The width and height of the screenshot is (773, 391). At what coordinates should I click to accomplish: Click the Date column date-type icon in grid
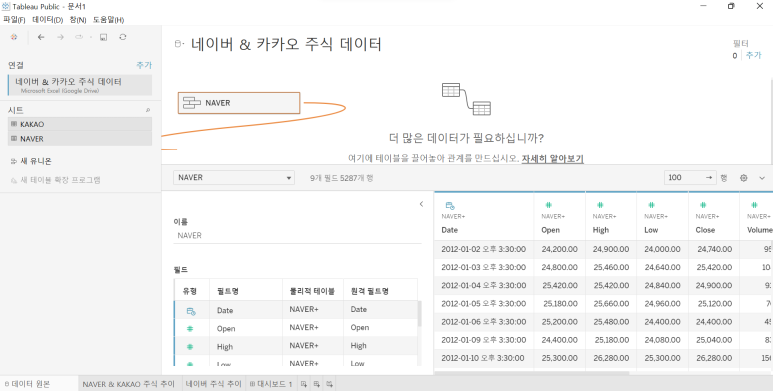point(450,206)
